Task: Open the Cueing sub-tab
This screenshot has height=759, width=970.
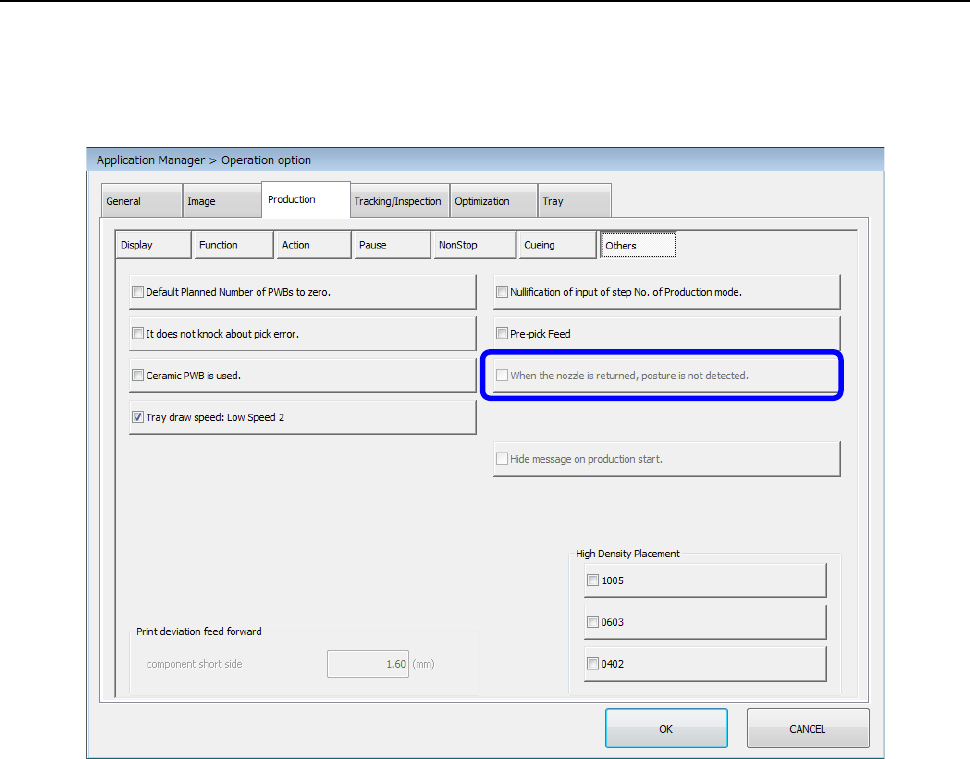Action: point(557,245)
